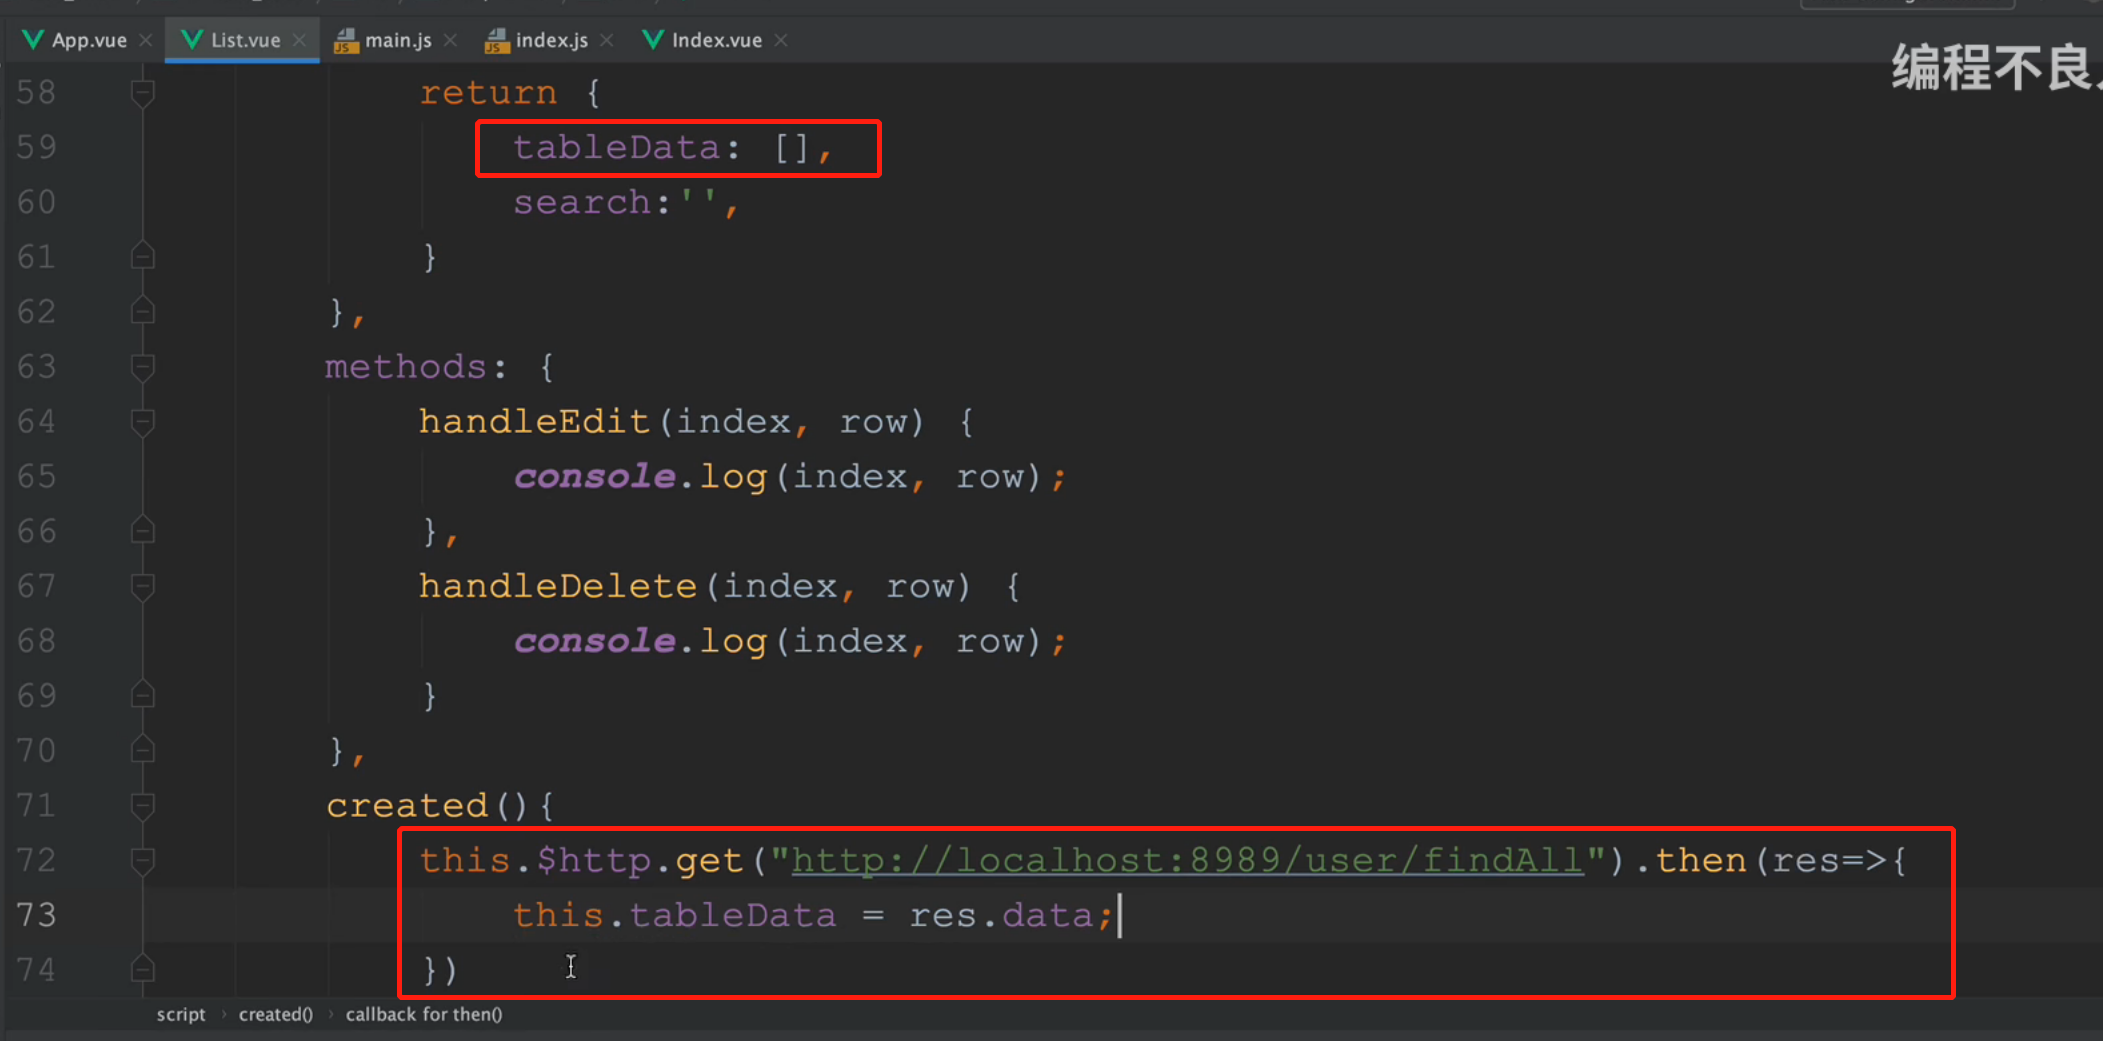Viewport: 2103px width, 1041px height.
Task: Toggle fold end marker at line 66
Action: tap(143, 531)
